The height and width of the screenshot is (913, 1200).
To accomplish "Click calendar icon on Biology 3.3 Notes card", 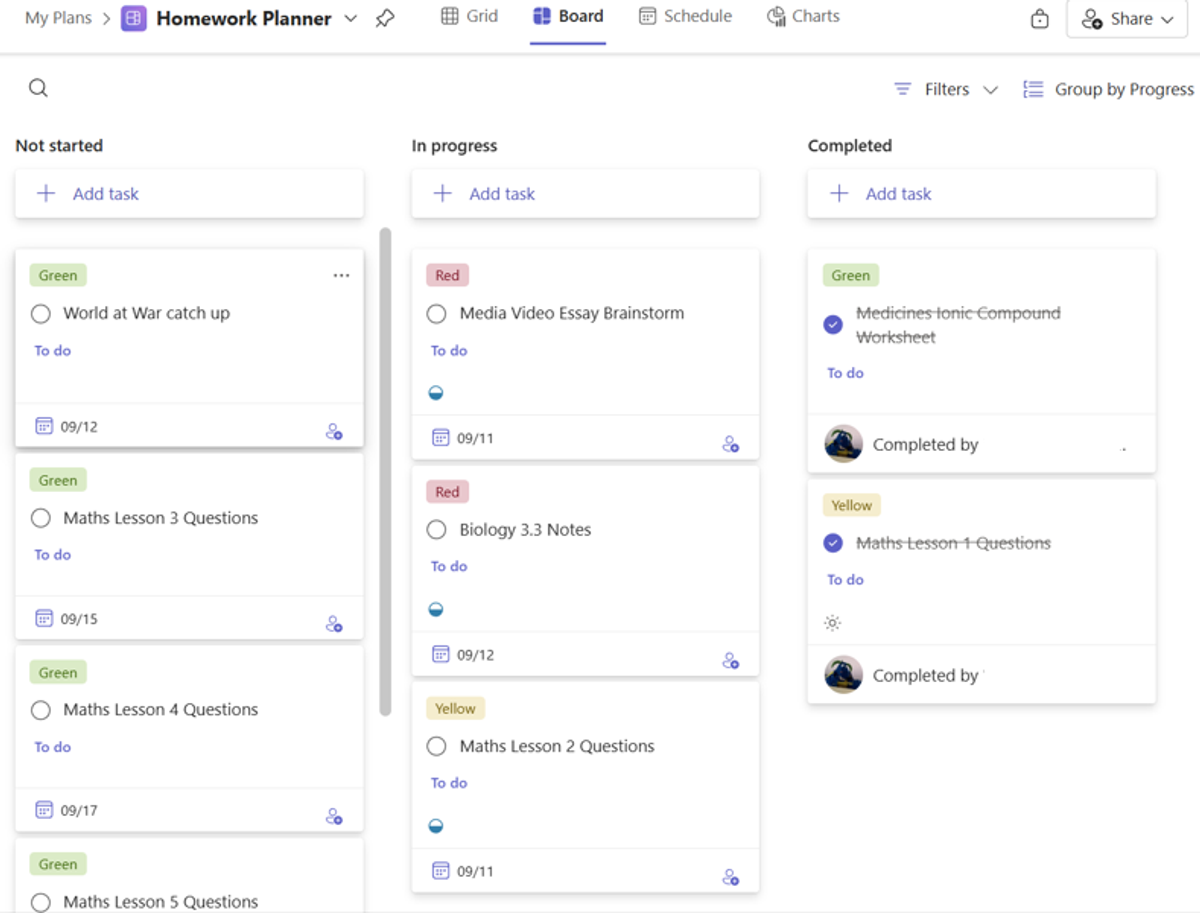I will pos(440,654).
